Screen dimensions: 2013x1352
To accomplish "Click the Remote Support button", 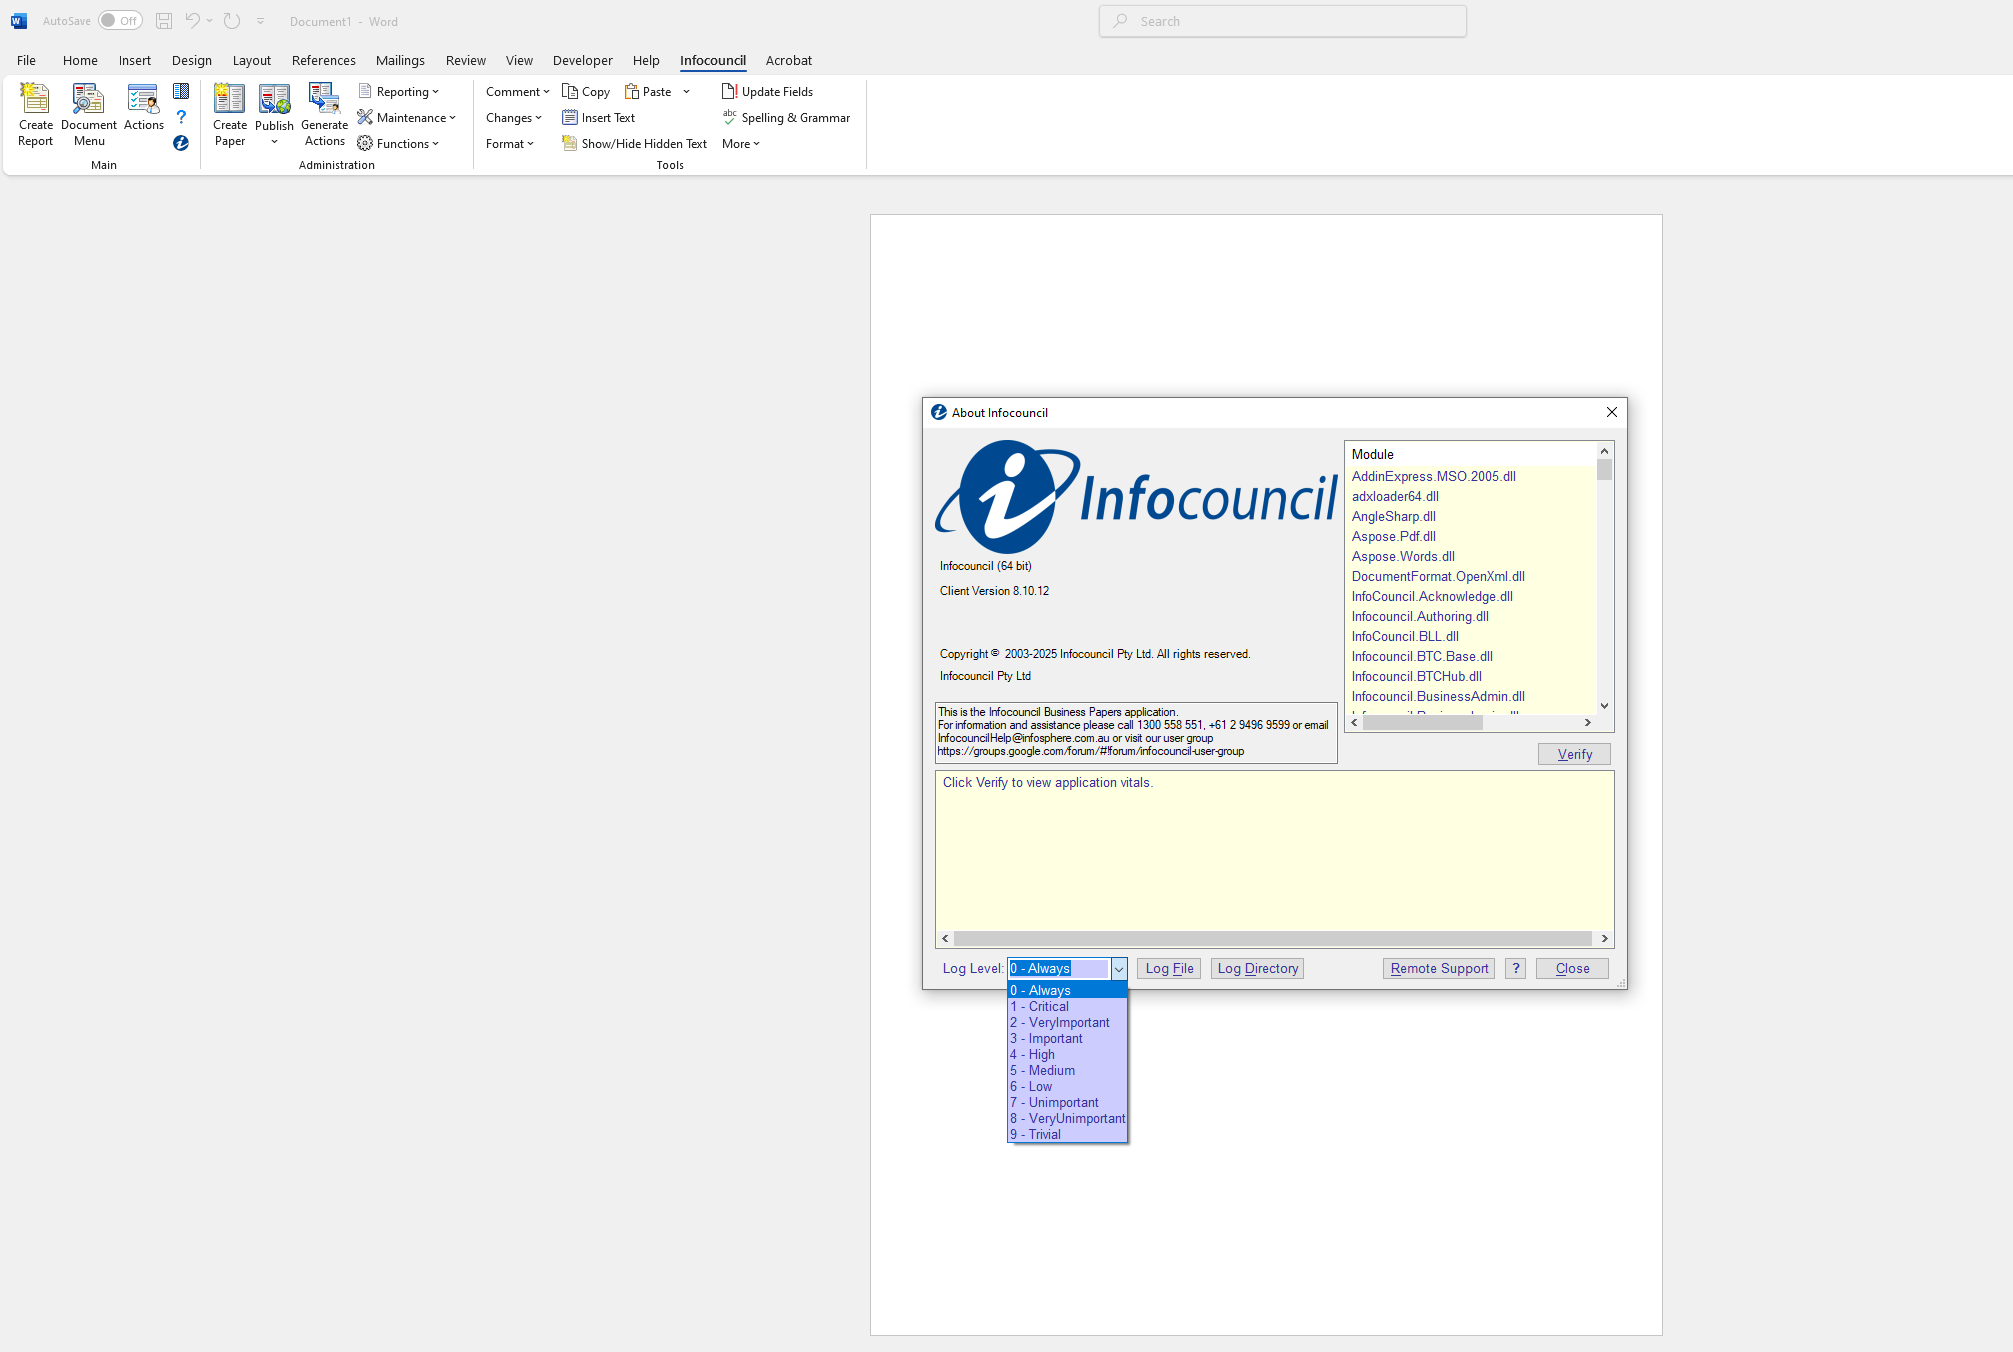I will (1439, 968).
